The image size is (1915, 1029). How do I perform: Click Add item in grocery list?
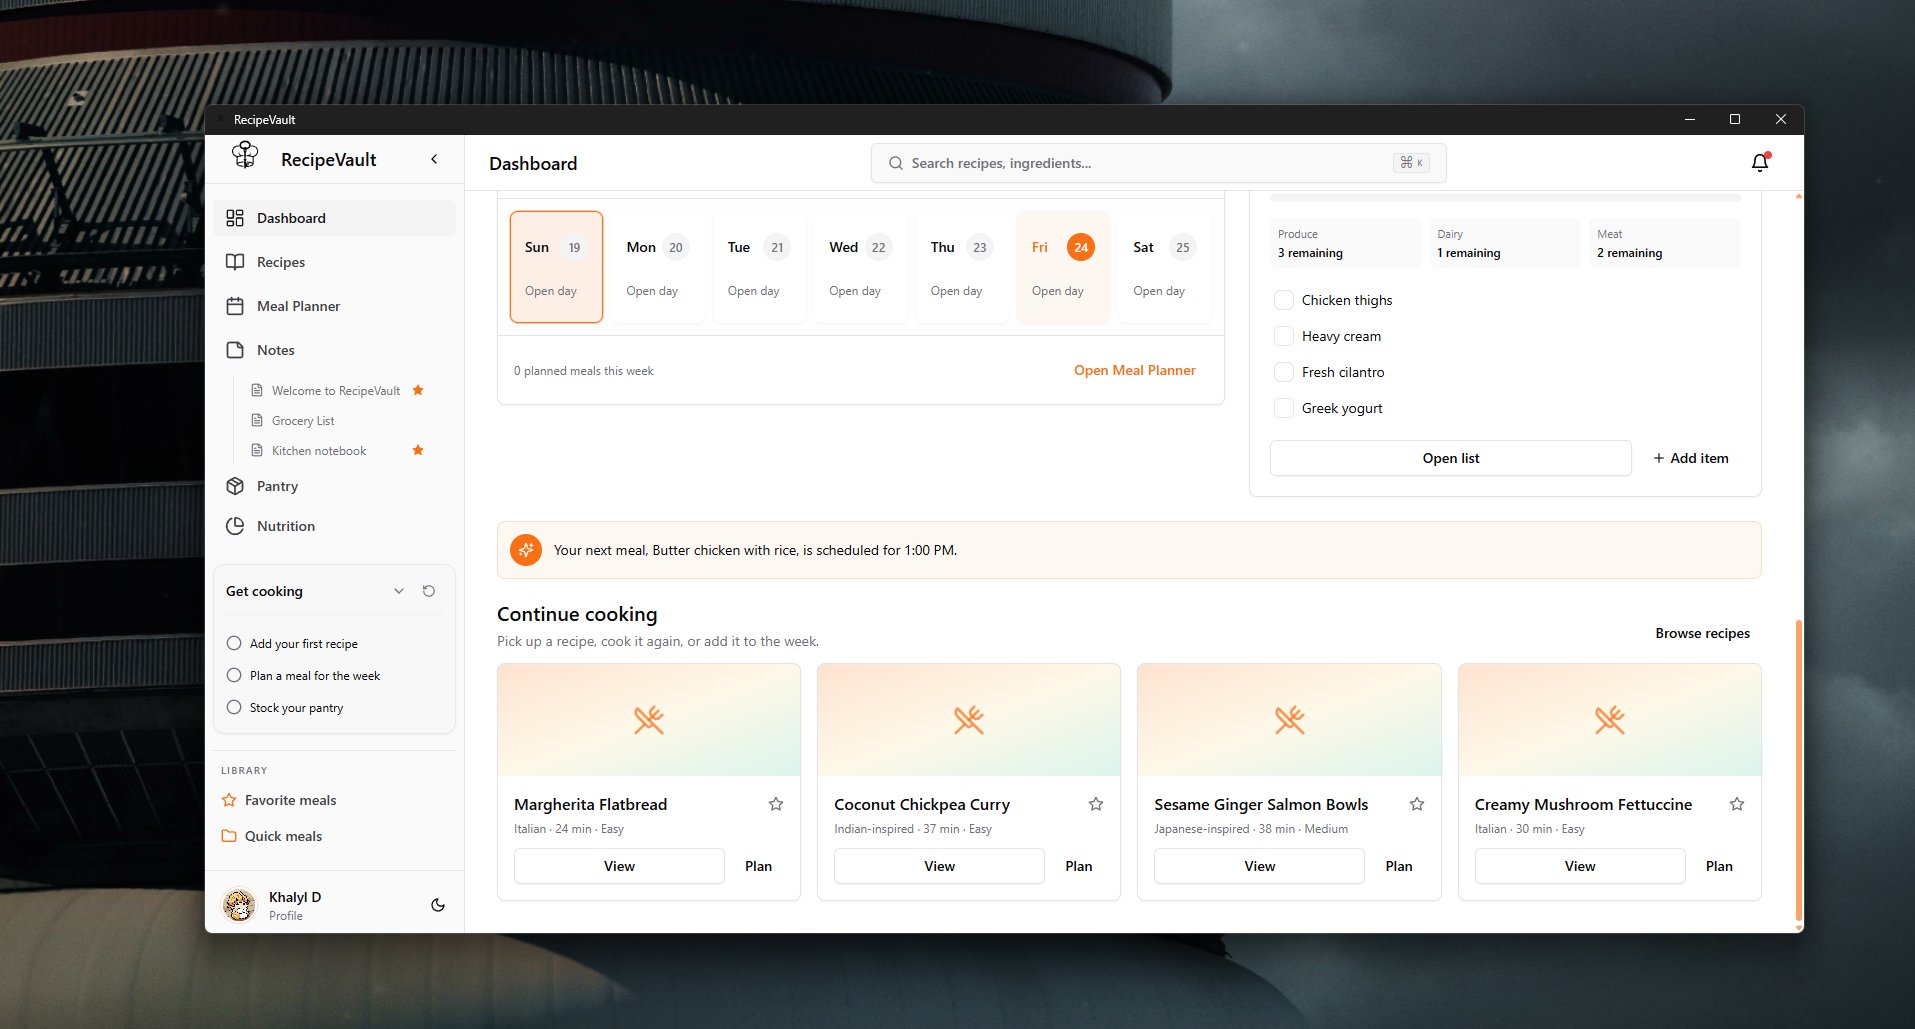[1691, 458]
